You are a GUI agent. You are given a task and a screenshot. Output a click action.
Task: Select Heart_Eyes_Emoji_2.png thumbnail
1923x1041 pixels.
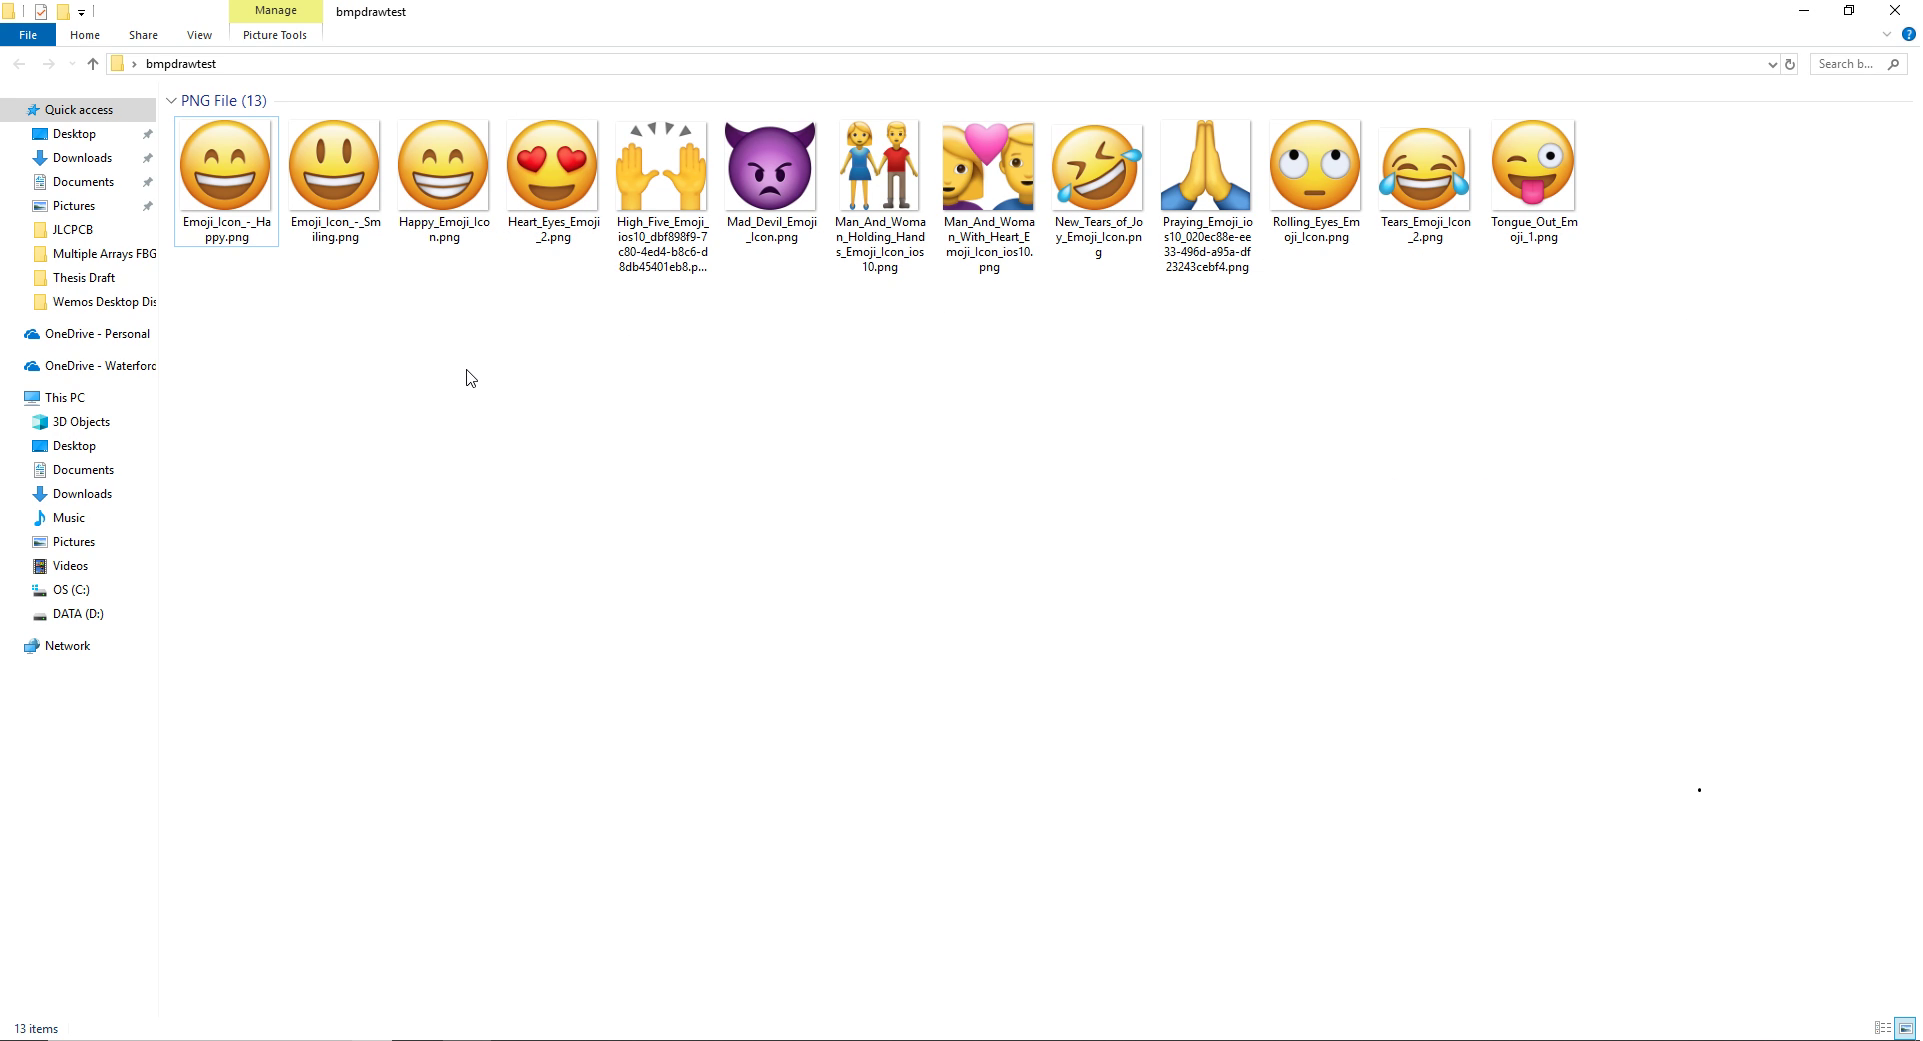(553, 181)
